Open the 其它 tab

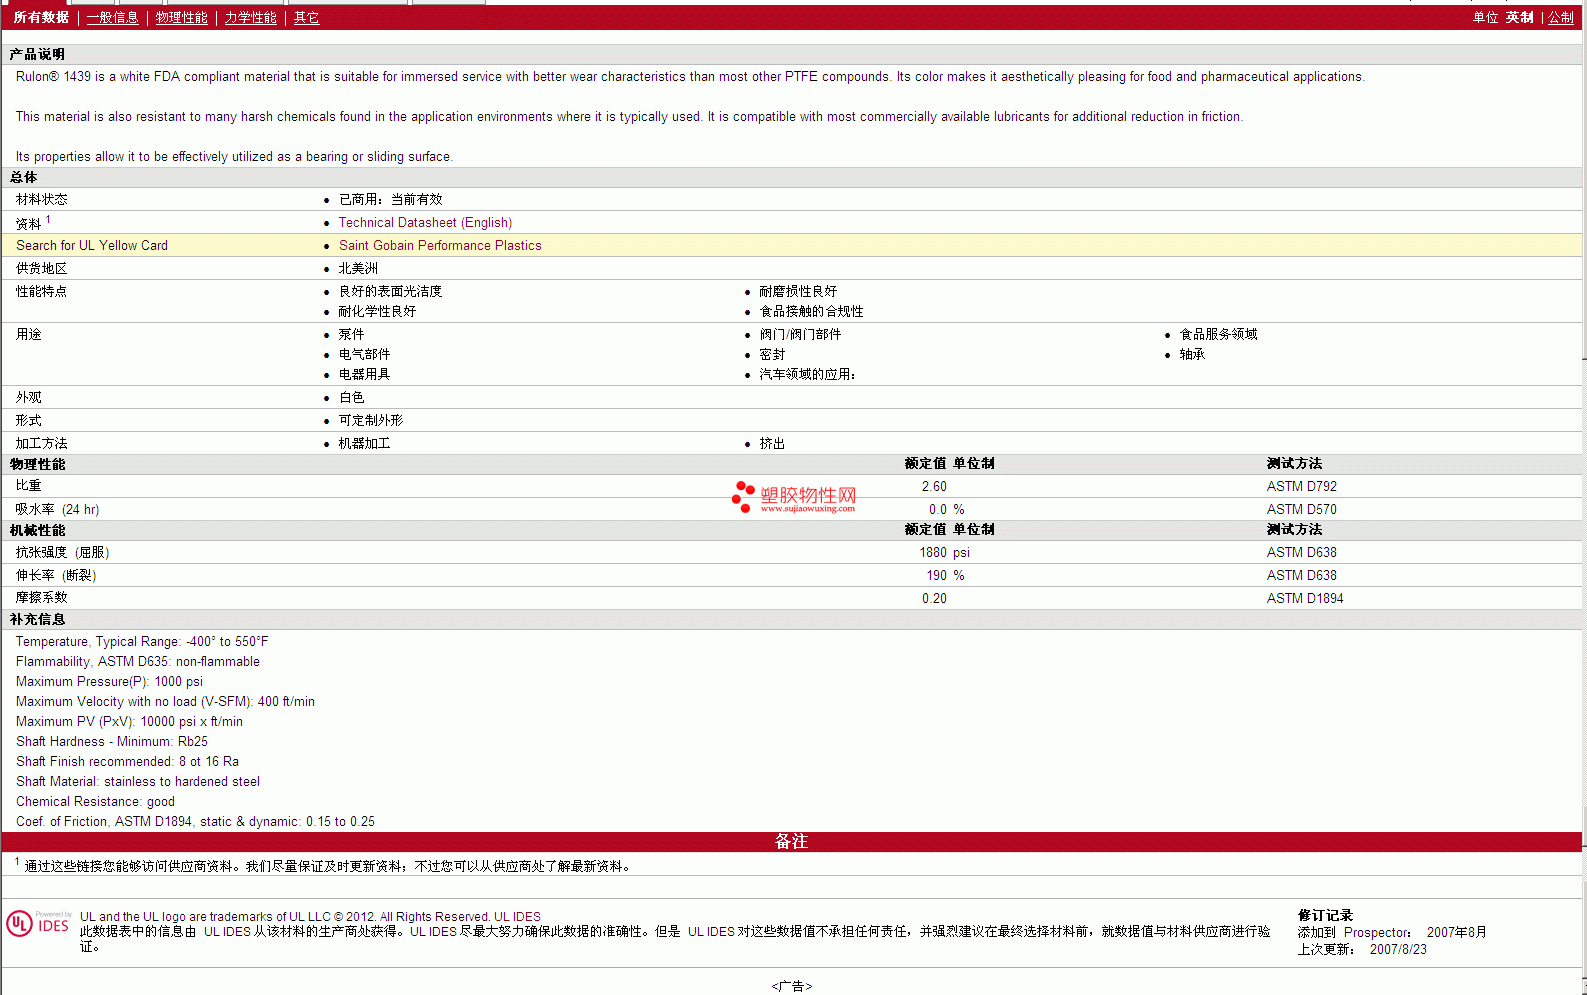tap(306, 17)
